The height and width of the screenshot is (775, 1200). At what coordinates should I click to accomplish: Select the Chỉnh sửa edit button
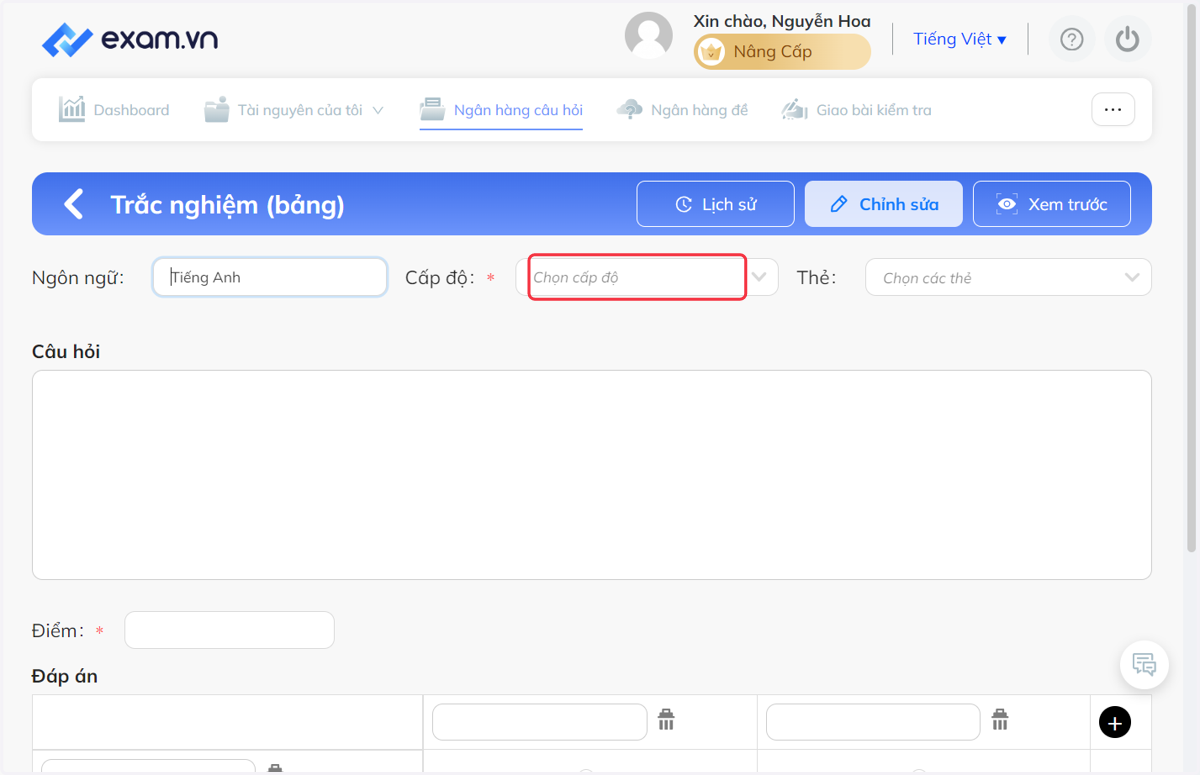[x=884, y=204]
